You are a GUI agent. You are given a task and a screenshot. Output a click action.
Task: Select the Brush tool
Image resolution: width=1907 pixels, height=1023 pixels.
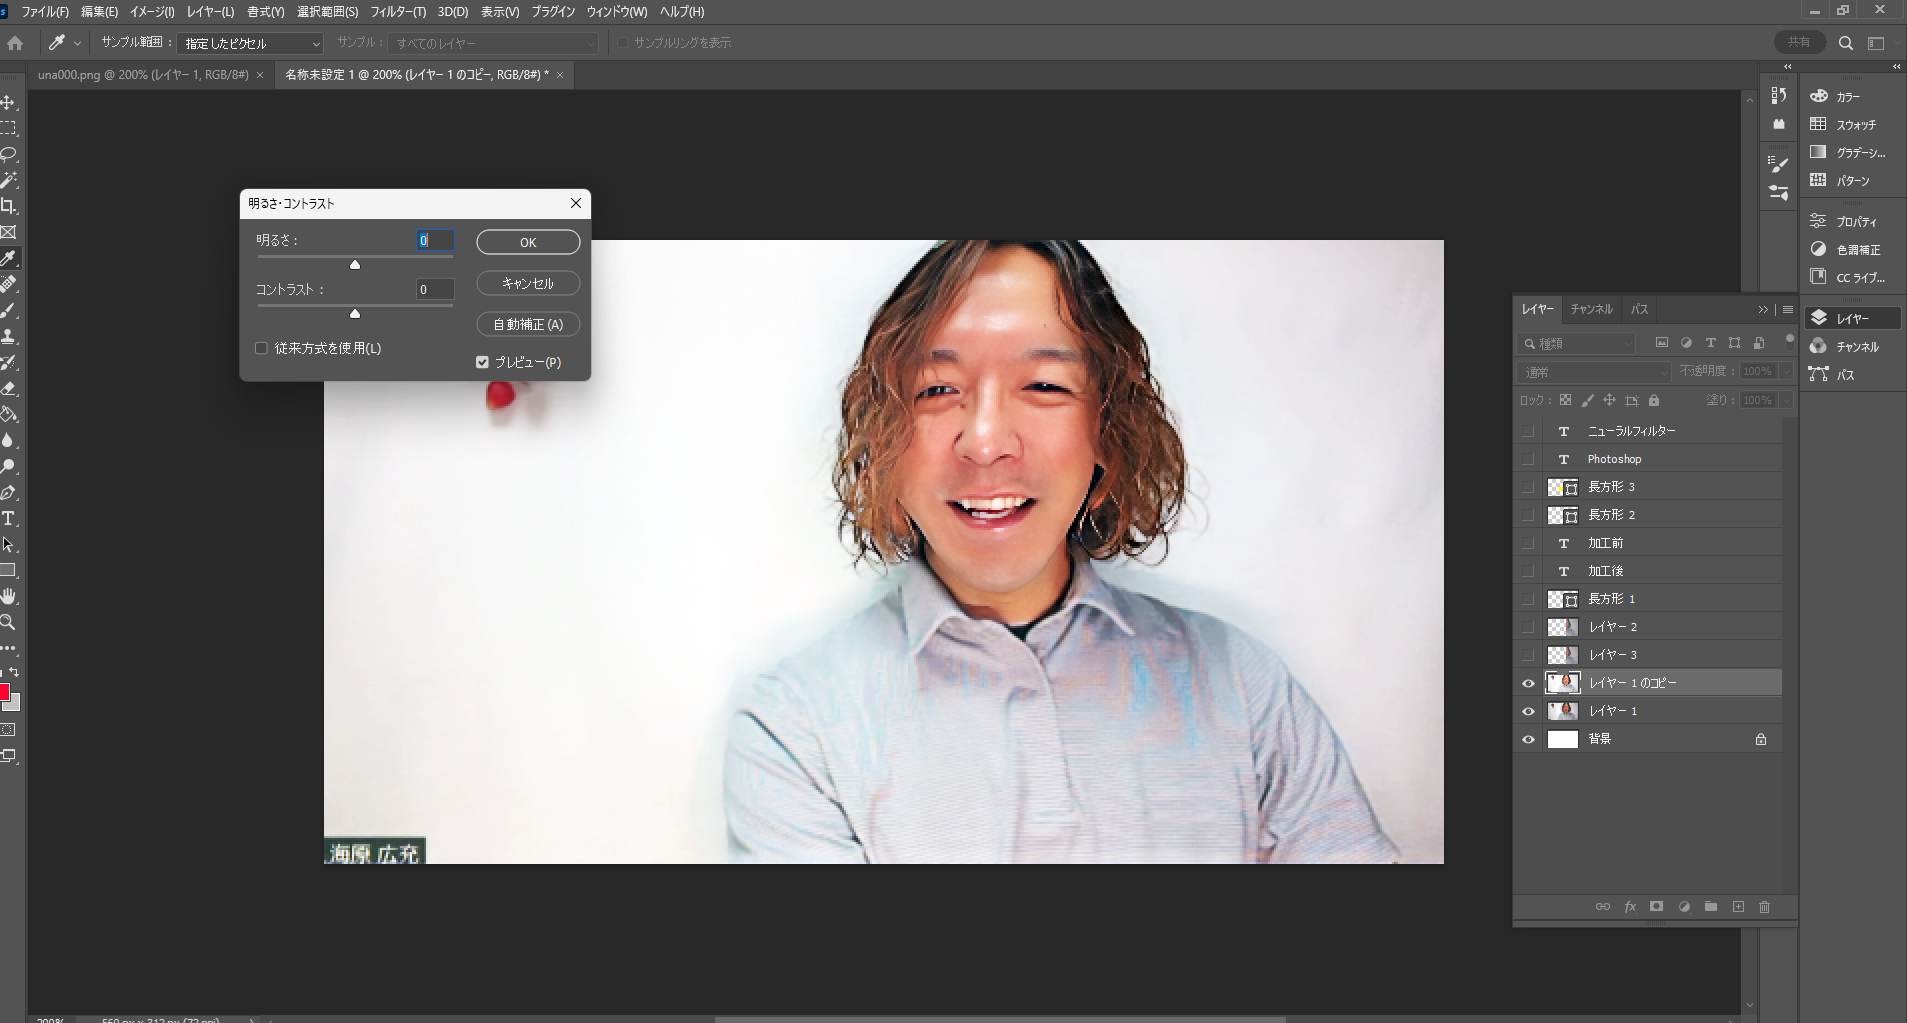tap(8, 310)
